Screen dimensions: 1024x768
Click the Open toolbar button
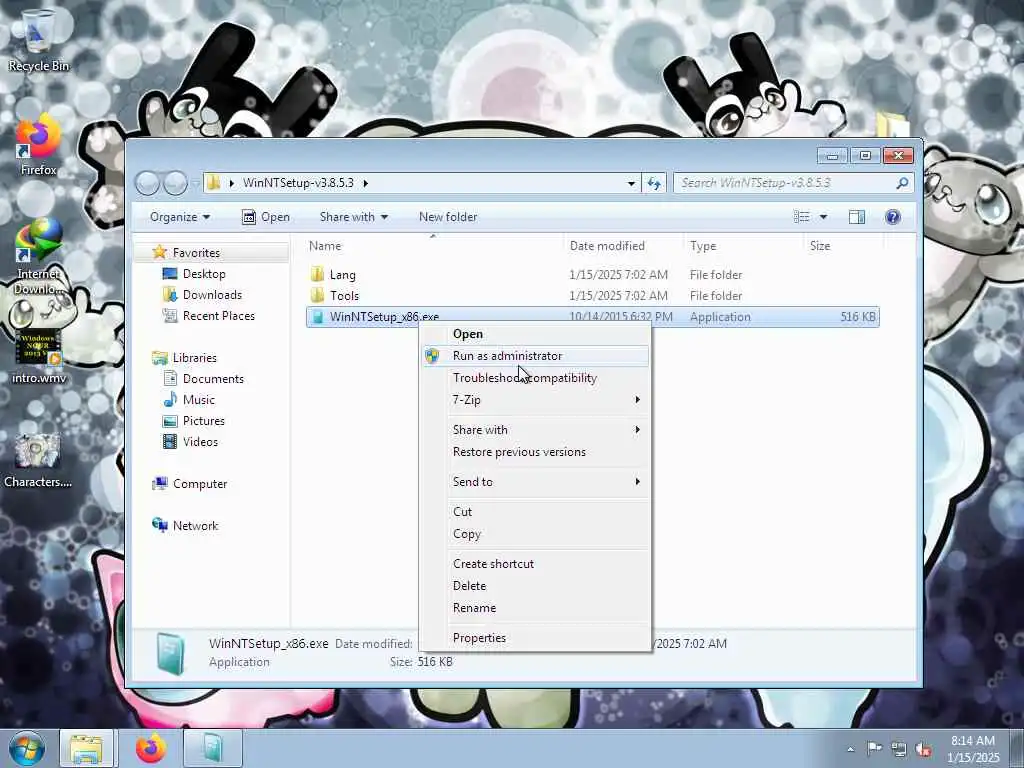coord(266,217)
